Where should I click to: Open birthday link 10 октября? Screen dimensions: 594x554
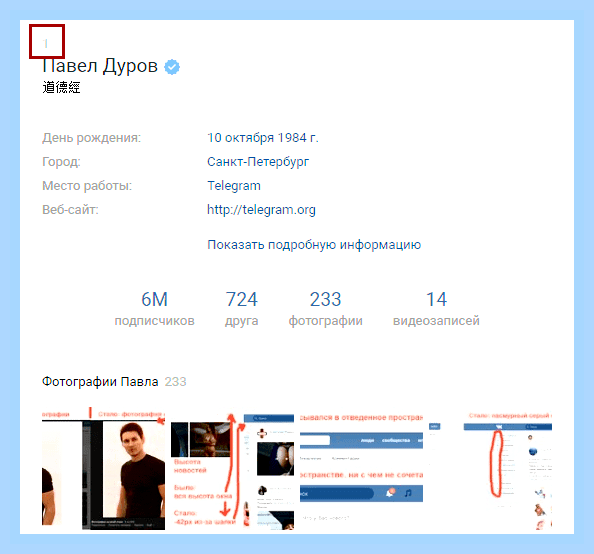(241, 138)
